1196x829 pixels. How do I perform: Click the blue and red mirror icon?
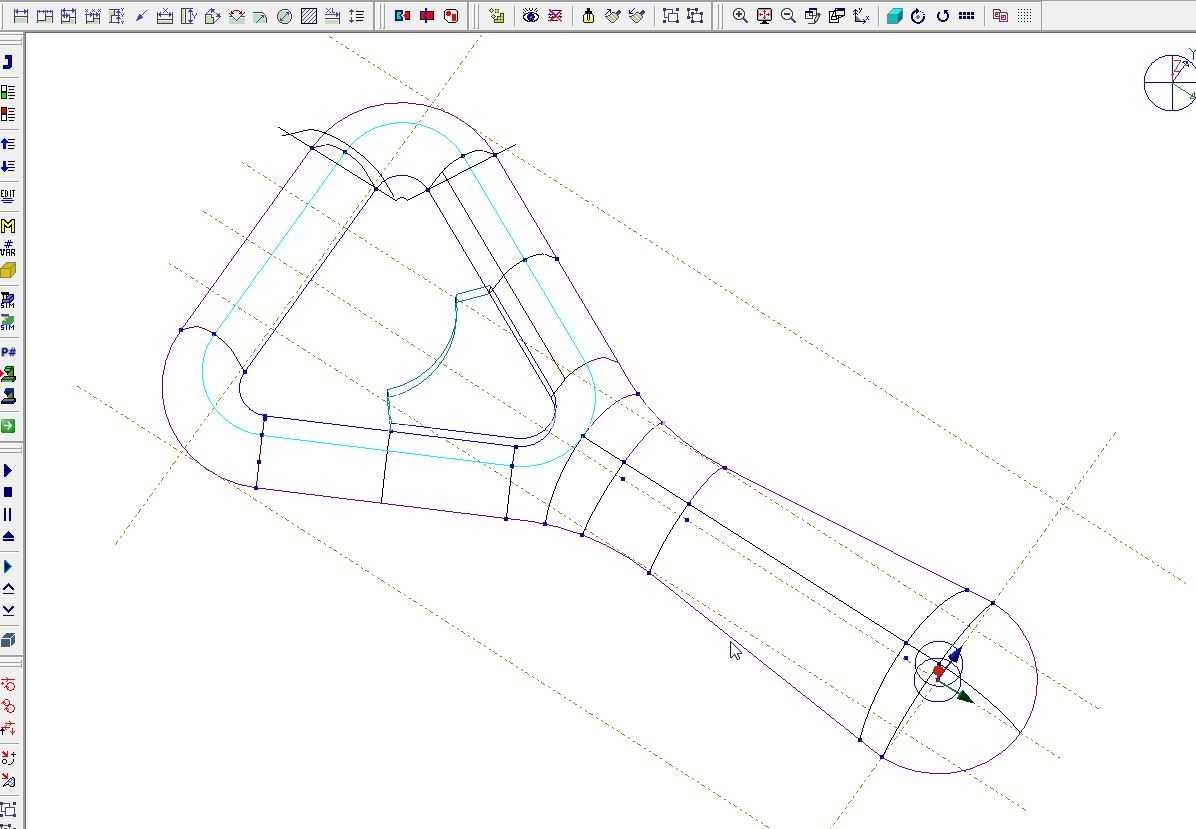pos(403,15)
